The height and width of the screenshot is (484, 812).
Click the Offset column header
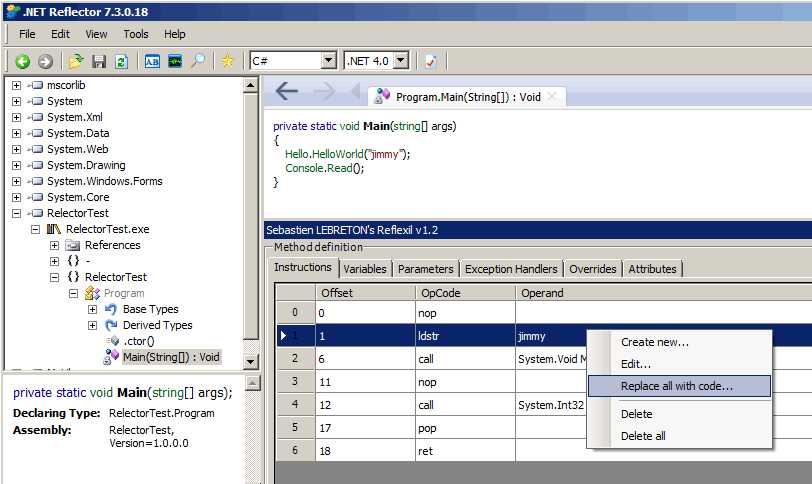tap(365, 293)
